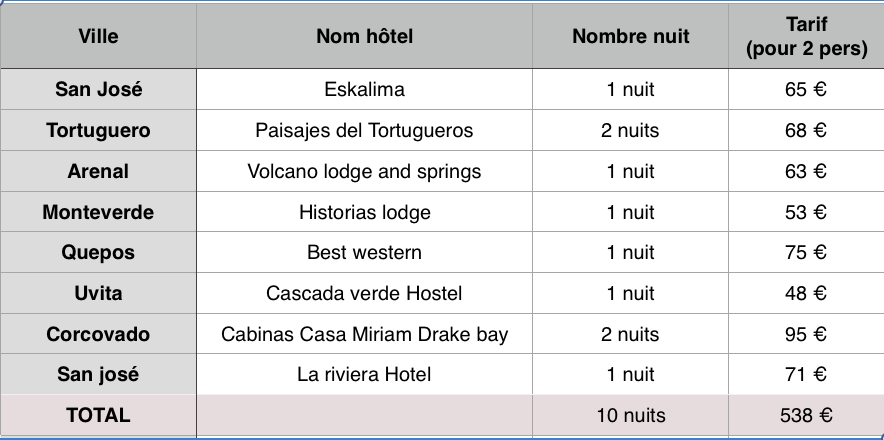This screenshot has width=884, height=440.
Task: Click the 538 € total cell
Action: click(x=806, y=416)
